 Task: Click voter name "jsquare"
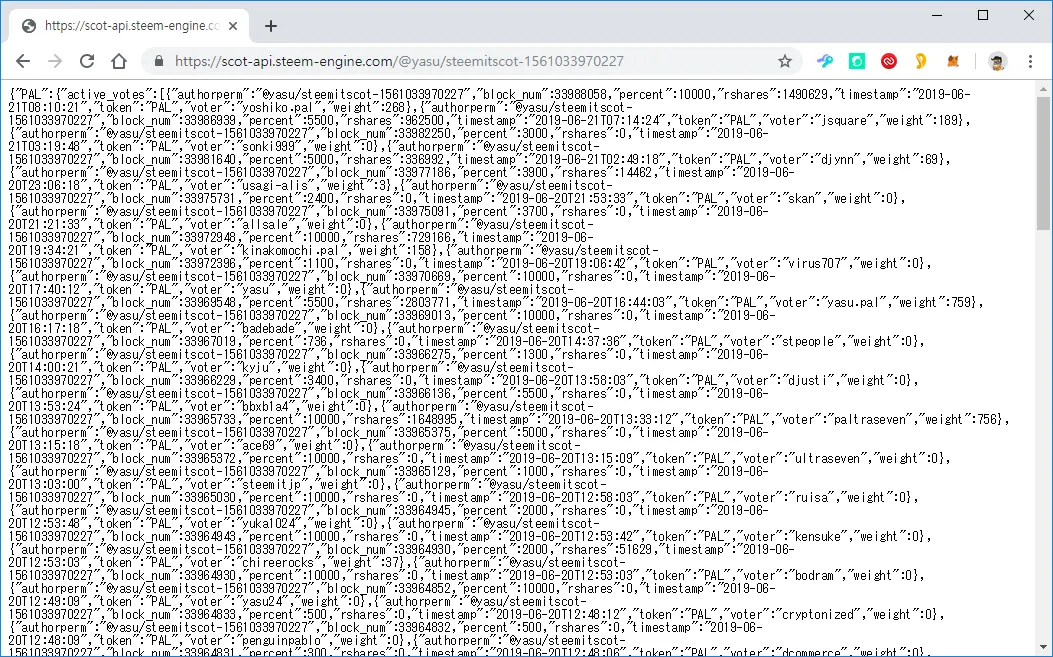pyautogui.click(x=844, y=120)
